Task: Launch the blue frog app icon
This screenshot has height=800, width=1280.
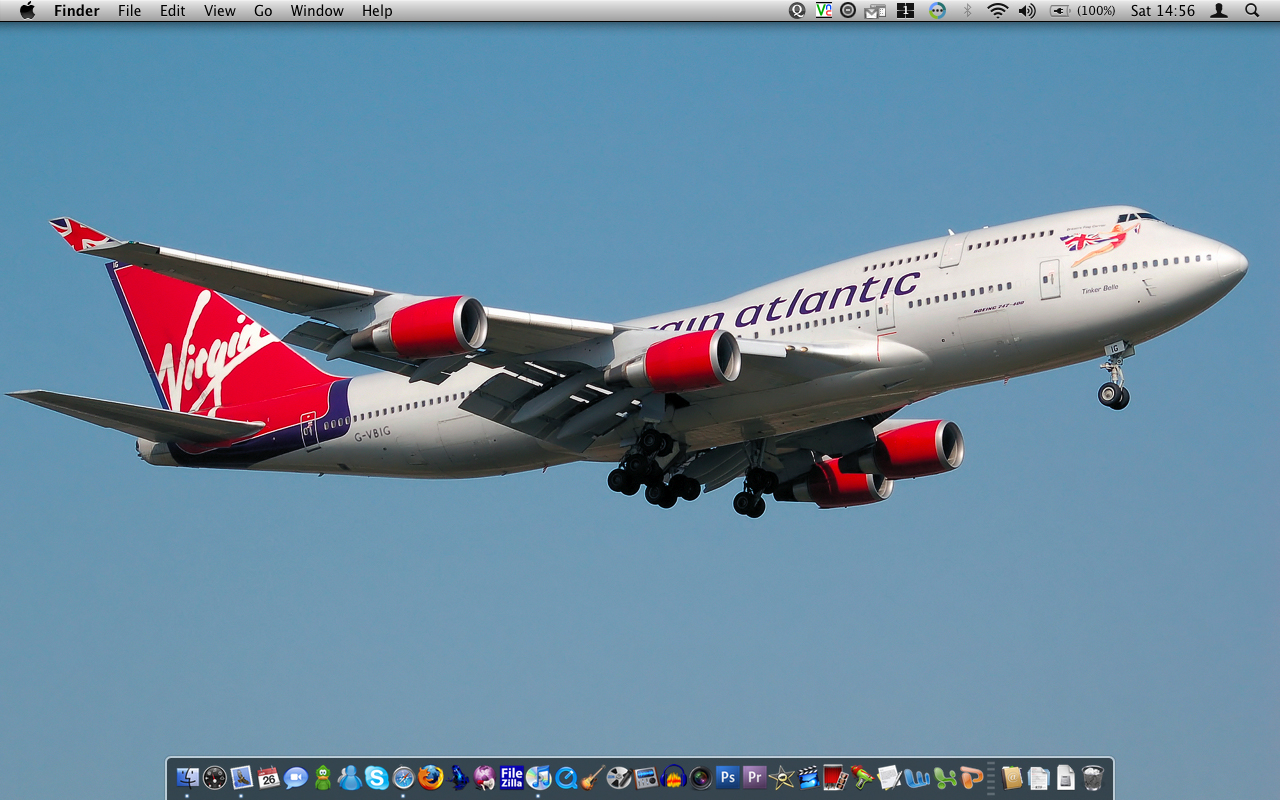Action: click(x=458, y=777)
